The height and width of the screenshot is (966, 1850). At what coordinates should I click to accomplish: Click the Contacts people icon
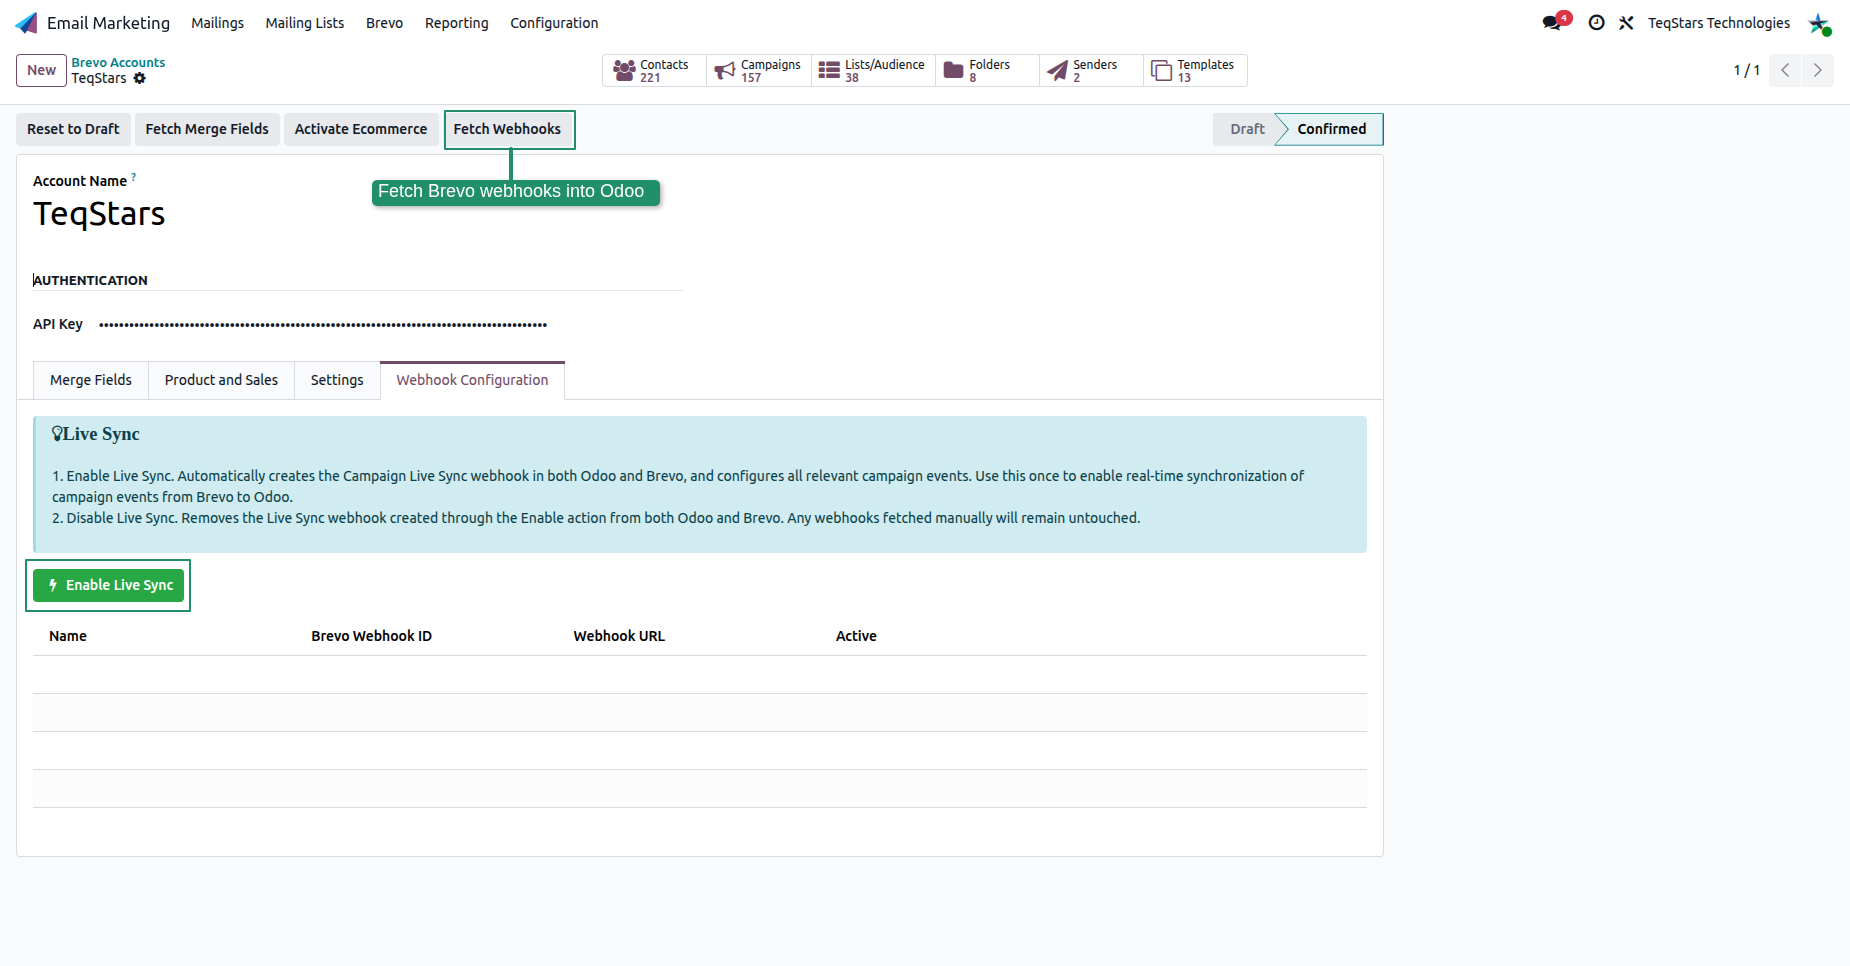(624, 71)
